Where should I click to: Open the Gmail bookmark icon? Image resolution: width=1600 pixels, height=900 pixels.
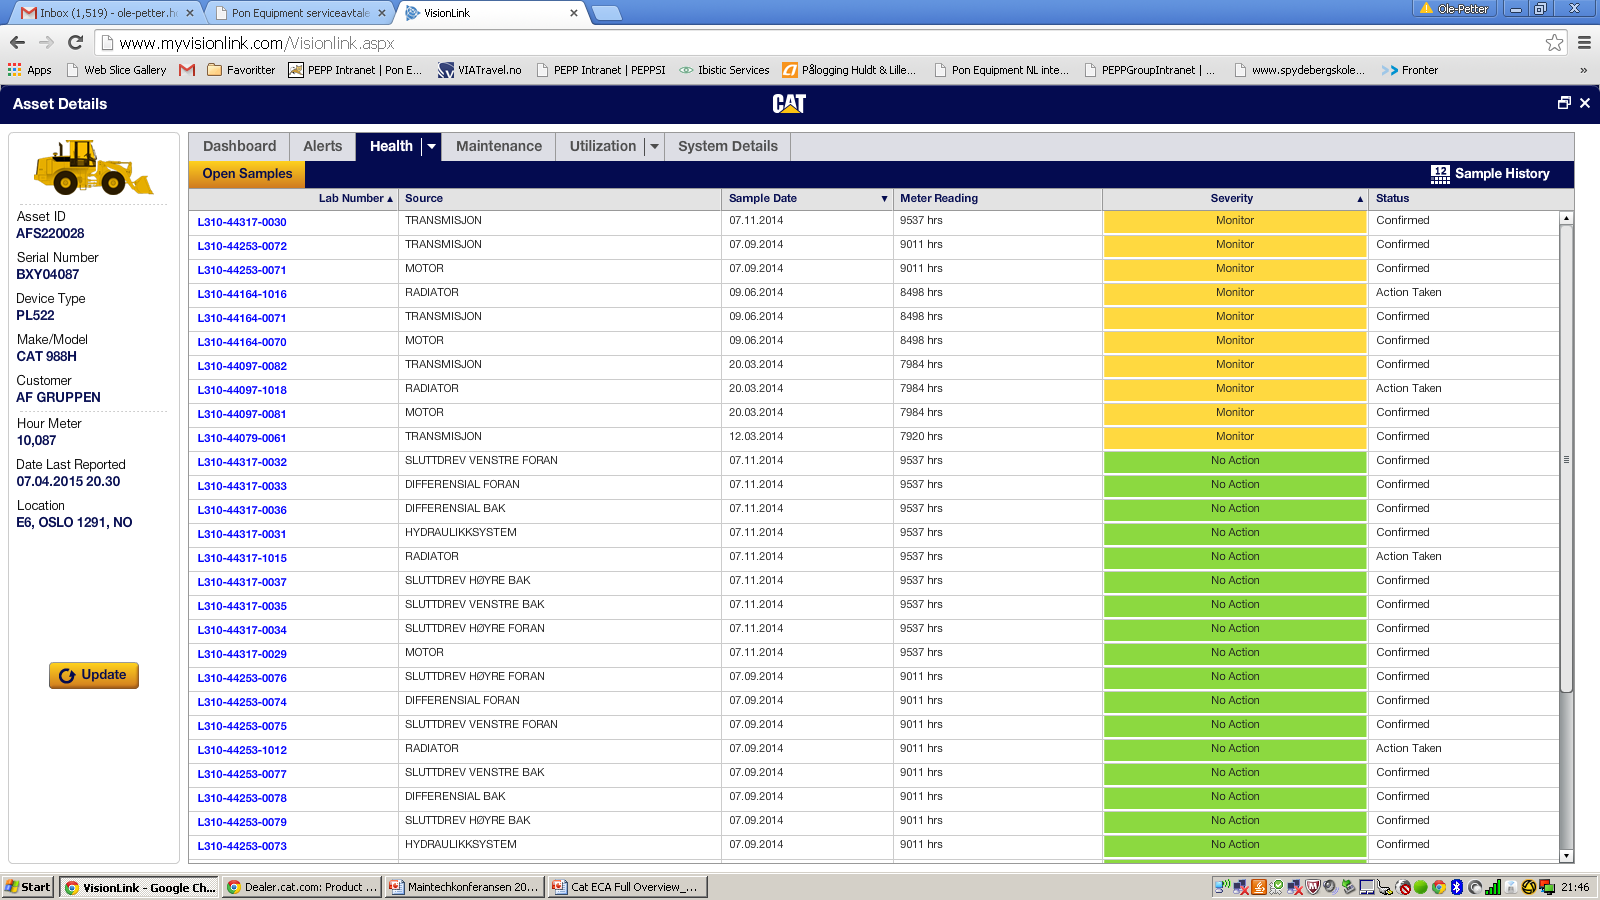click(187, 70)
